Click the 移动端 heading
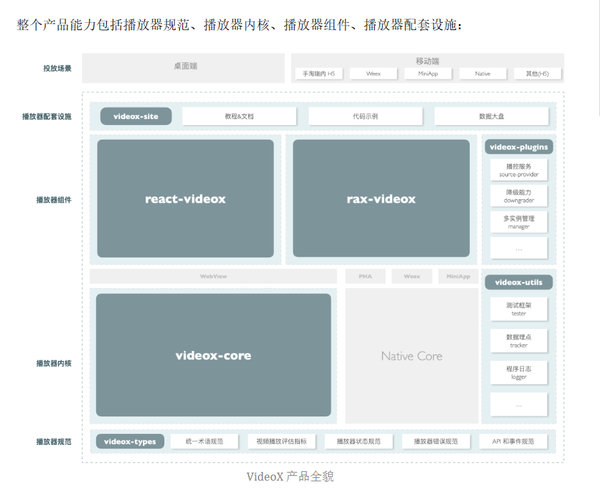Image resolution: width=600 pixels, height=500 pixels. coord(427,61)
